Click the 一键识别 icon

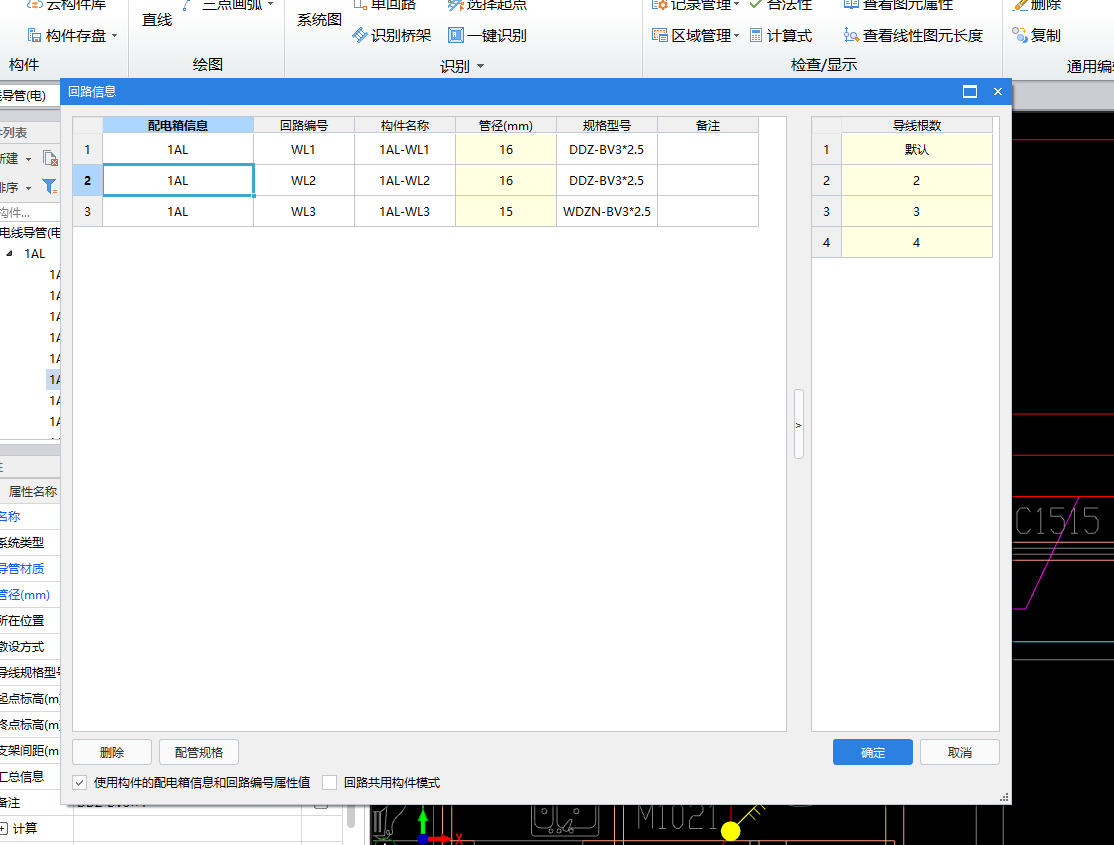(x=455, y=35)
